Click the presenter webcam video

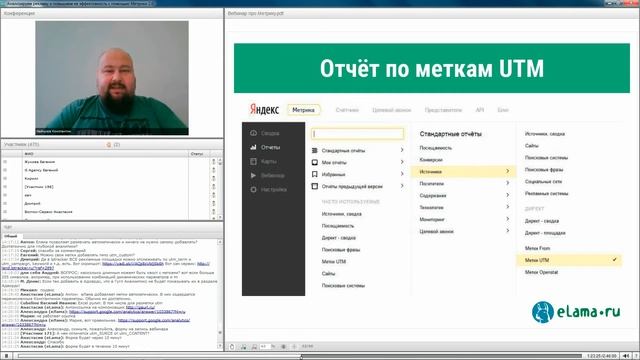(x=112, y=78)
